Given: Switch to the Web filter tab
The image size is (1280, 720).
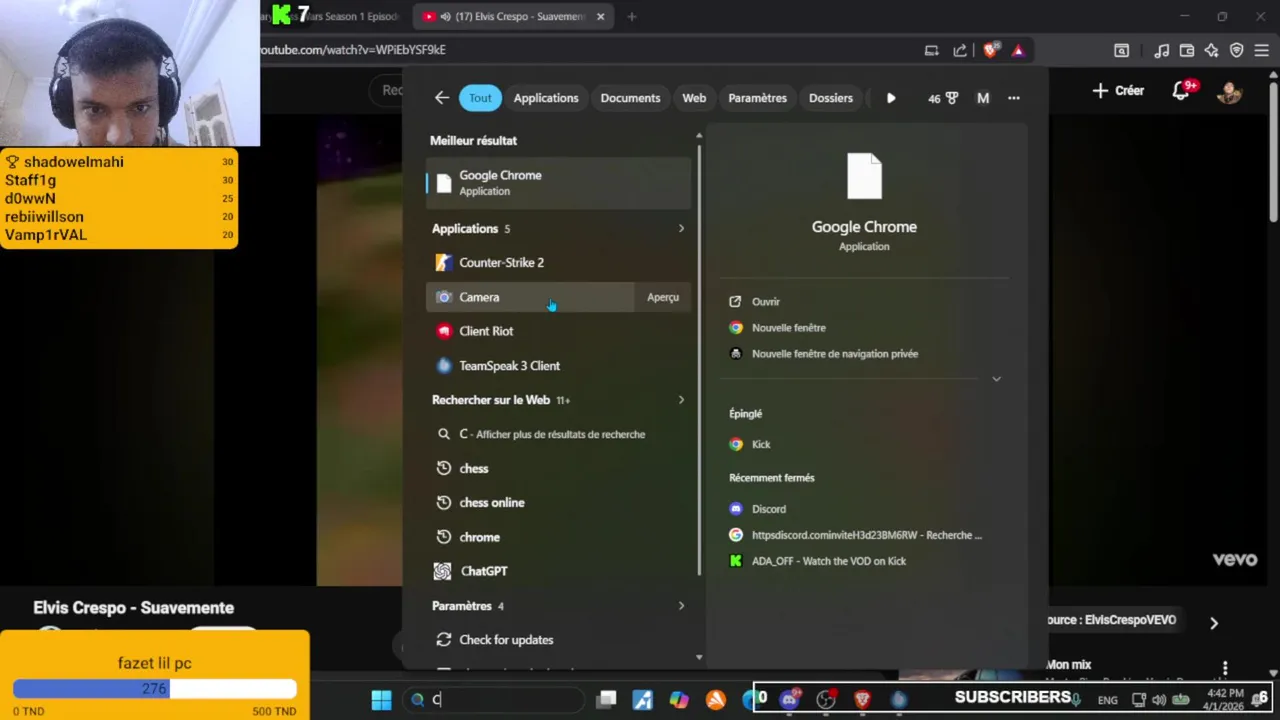Looking at the screenshot, I should (694, 98).
